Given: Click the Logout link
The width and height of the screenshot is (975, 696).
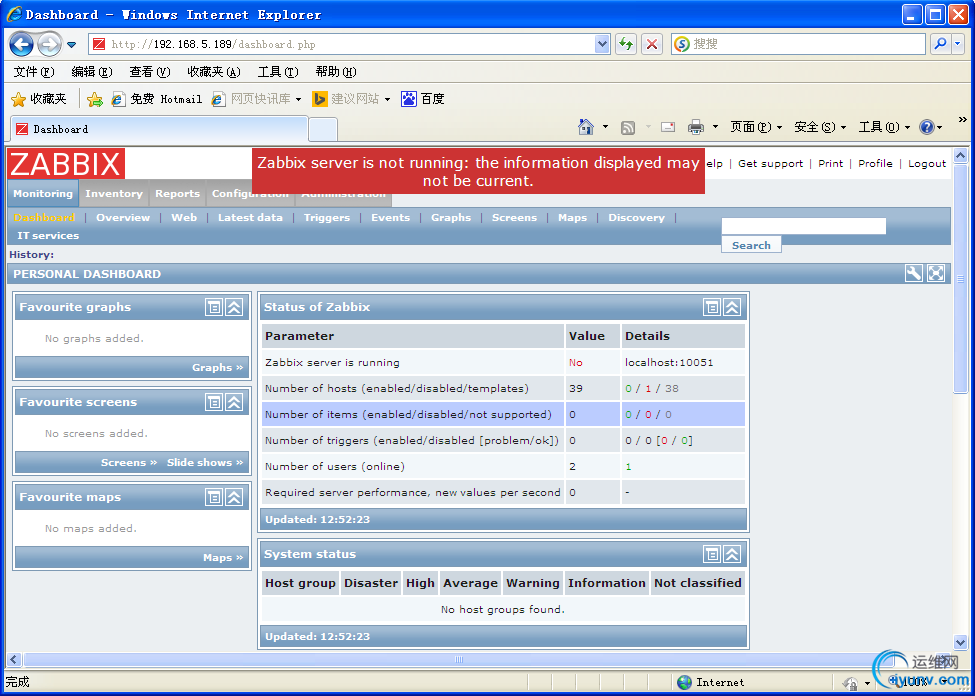Looking at the screenshot, I should pos(926,164).
